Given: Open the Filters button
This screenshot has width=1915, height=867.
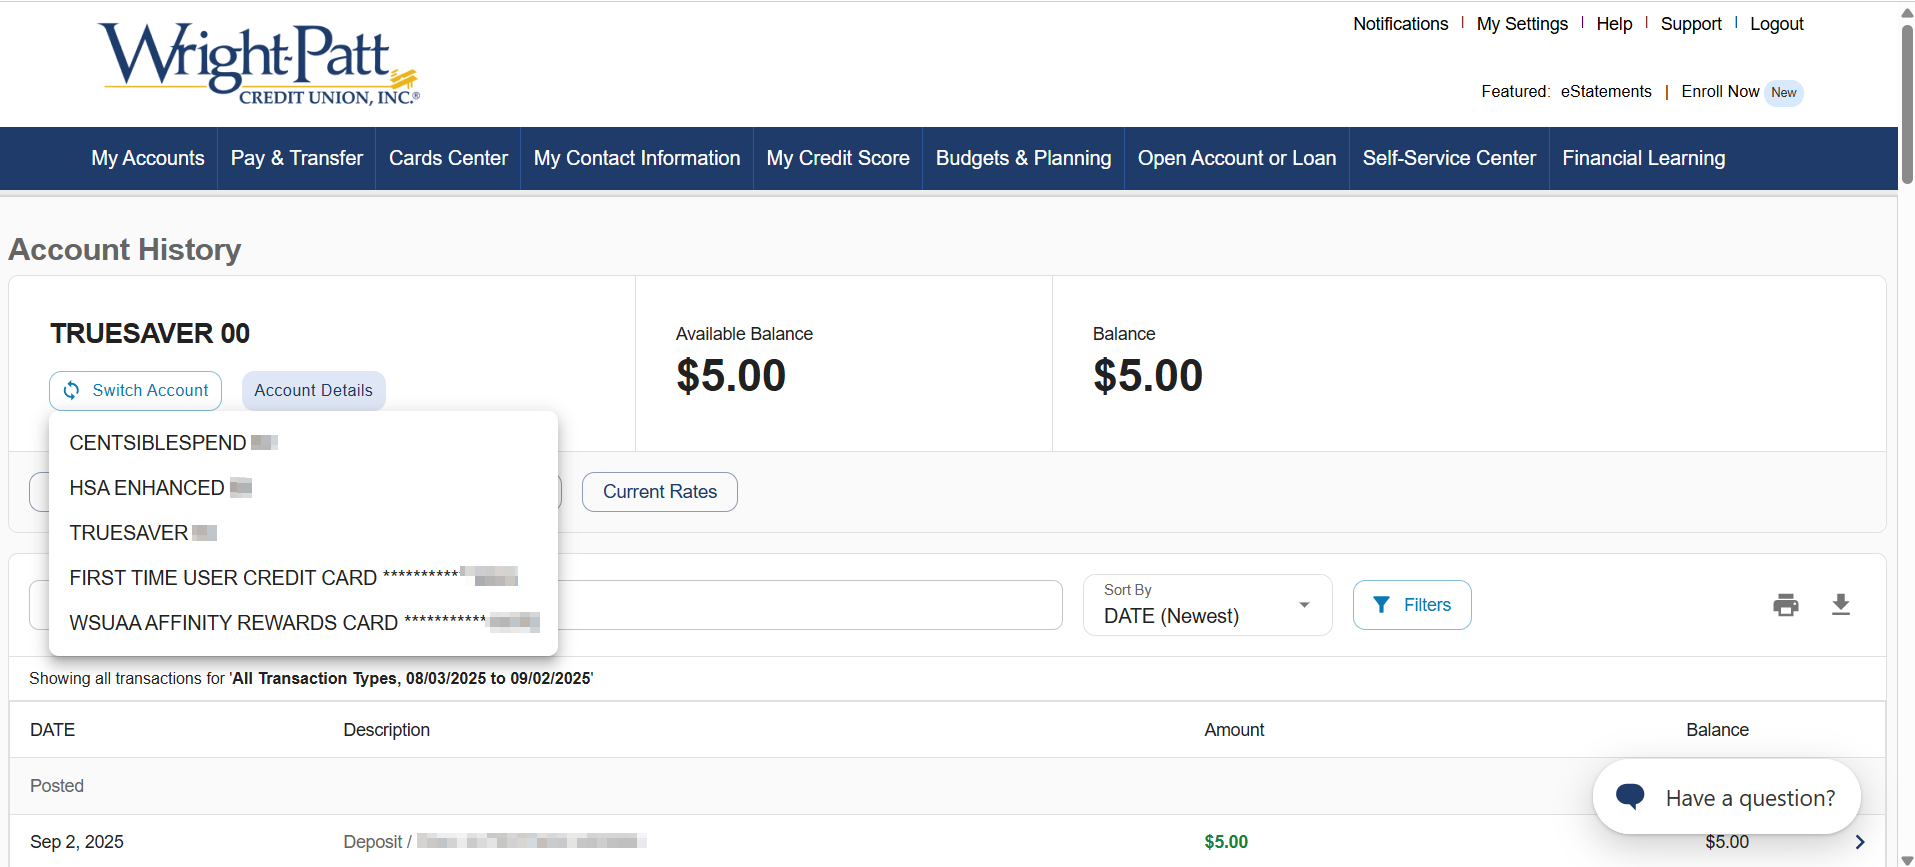Looking at the screenshot, I should pyautogui.click(x=1411, y=605).
